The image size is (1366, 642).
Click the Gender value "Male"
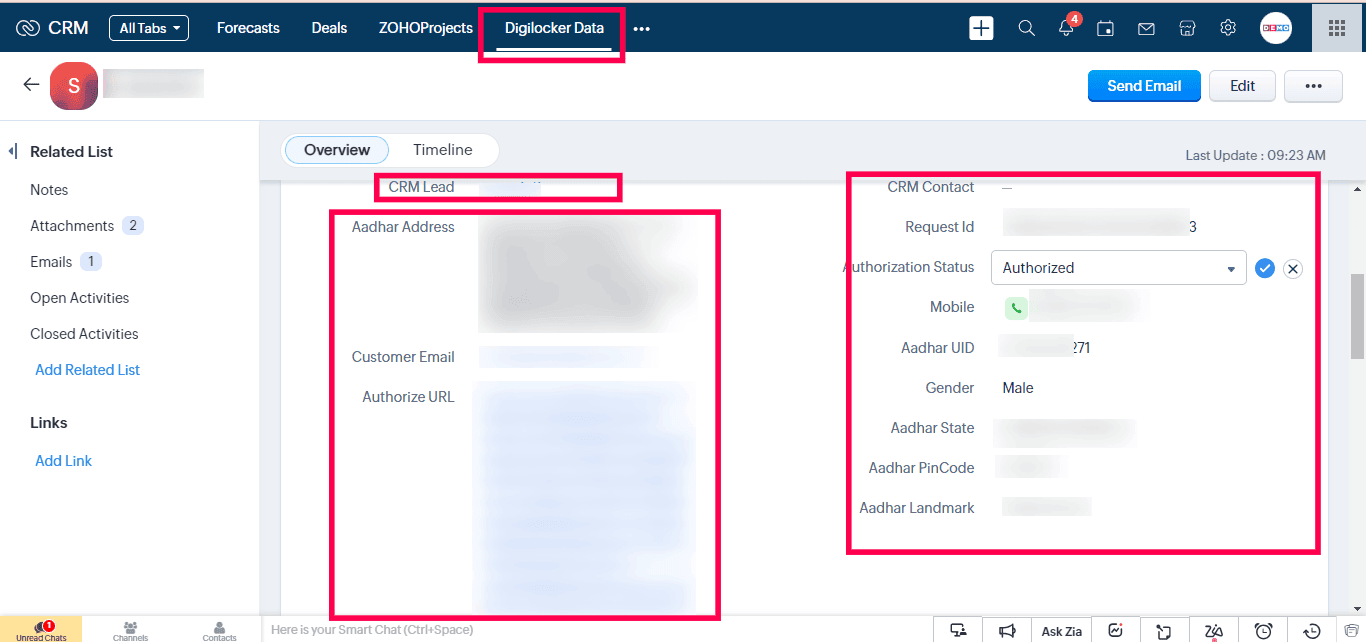[1018, 388]
